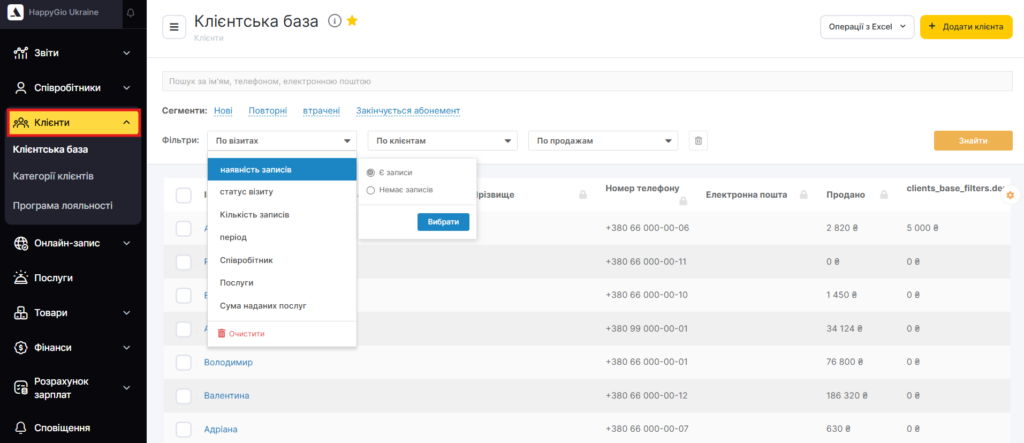
Task: Click the Товари sidebar icon
Action: click(21, 313)
